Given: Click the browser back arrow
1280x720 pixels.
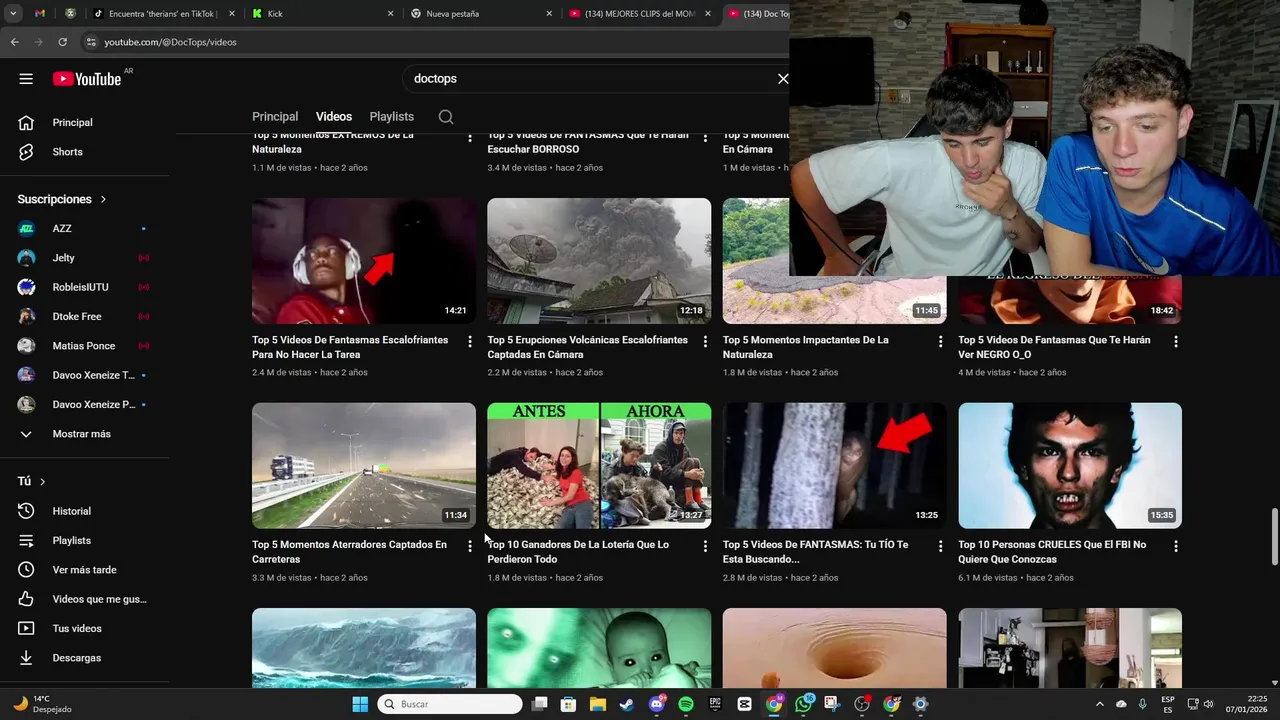Looking at the screenshot, I should coord(14,42).
